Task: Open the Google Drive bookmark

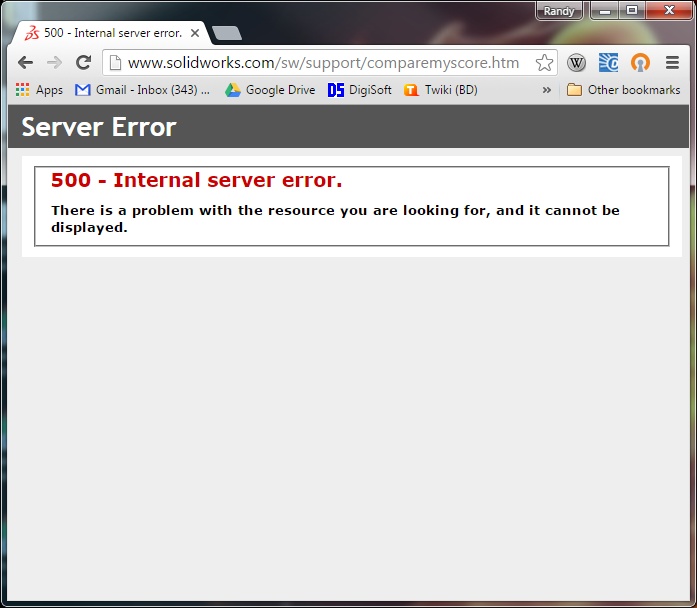Action: click(x=270, y=90)
